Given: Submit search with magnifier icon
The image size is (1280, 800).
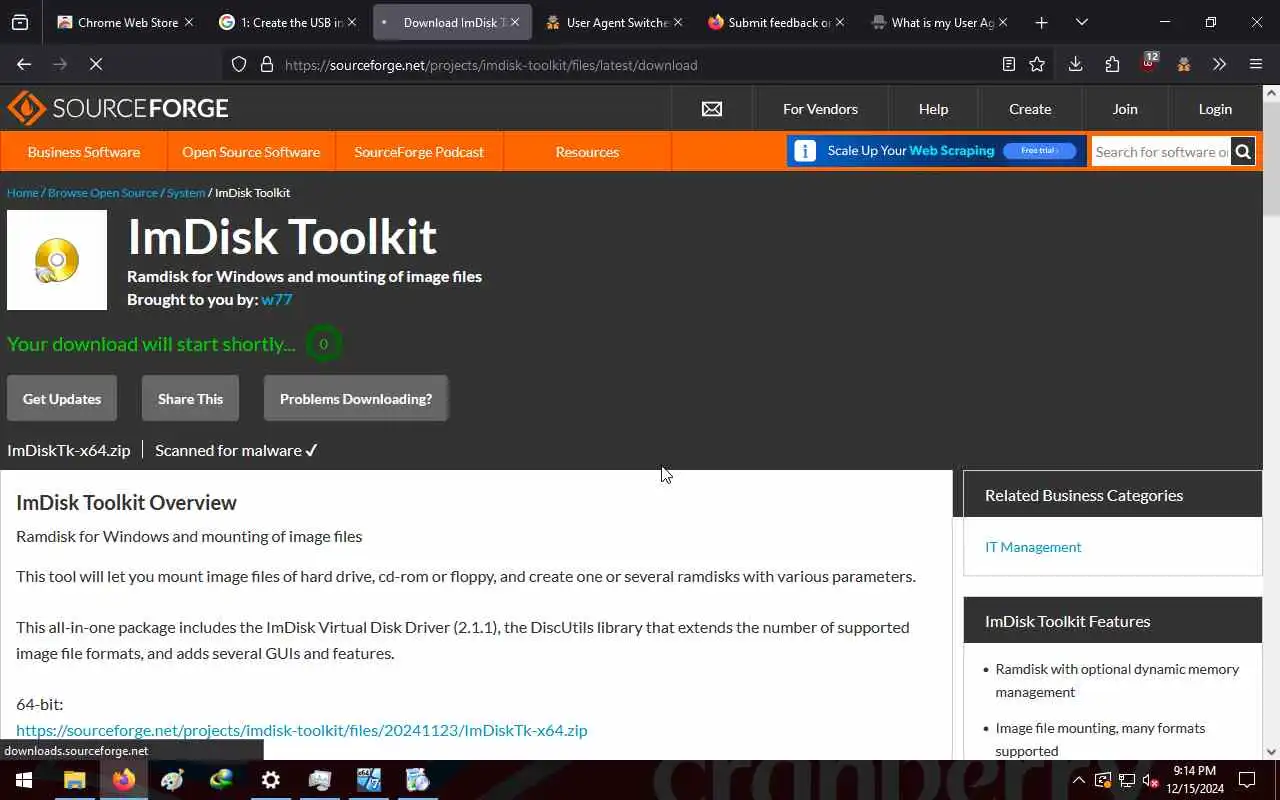Looking at the screenshot, I should [1243, 152].
